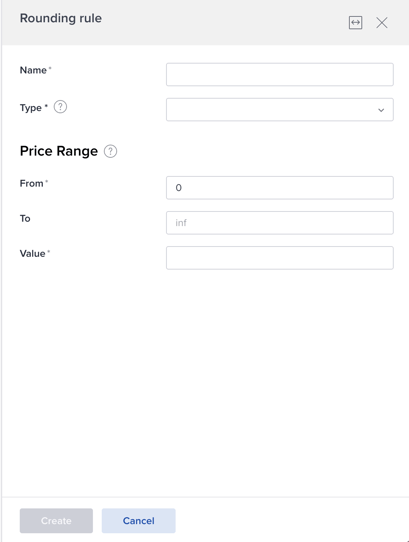Click the greyed-out Create button
The height and width of the screenshot is (542, 409).
coord(56,521)
